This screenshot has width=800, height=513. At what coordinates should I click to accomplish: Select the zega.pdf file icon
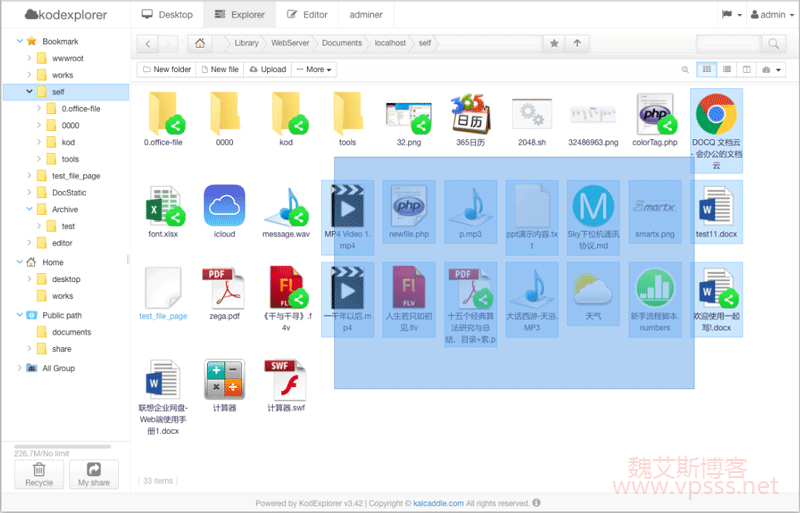point(225,289)
